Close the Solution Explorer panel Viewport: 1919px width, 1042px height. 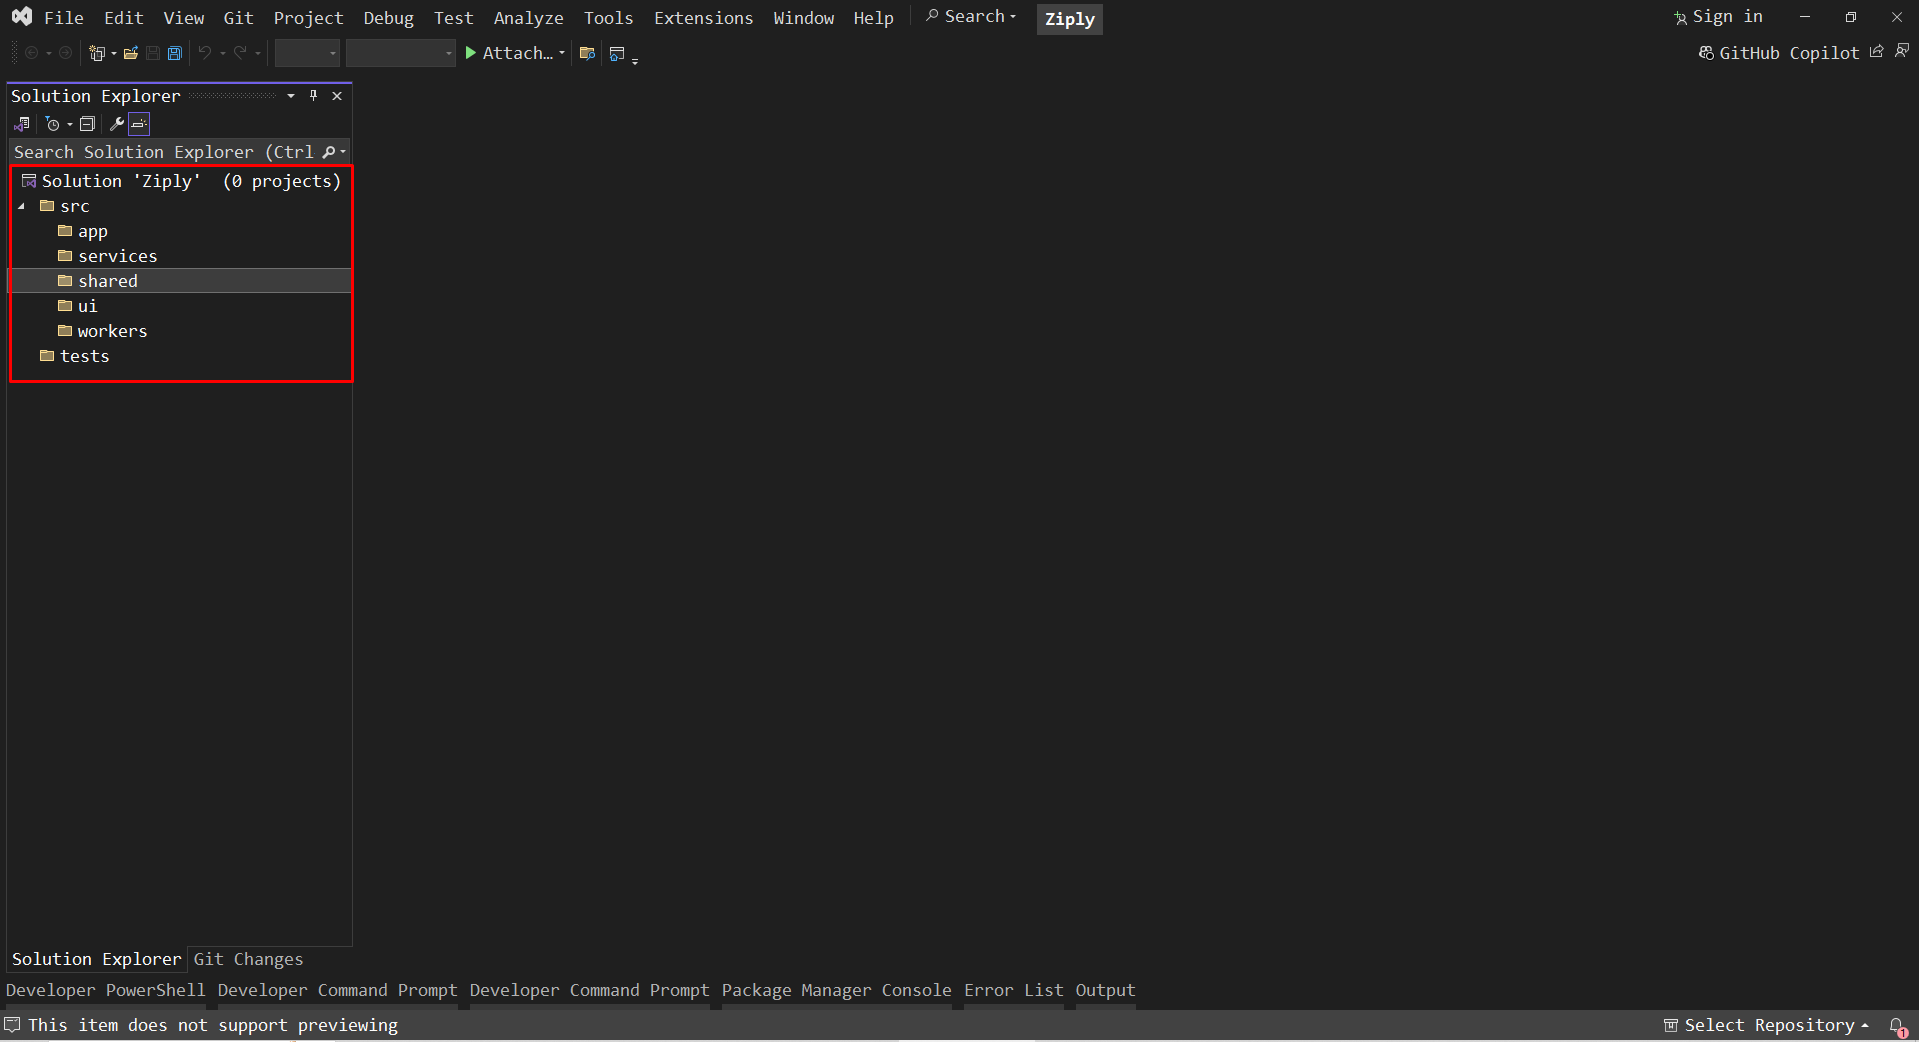337,96
